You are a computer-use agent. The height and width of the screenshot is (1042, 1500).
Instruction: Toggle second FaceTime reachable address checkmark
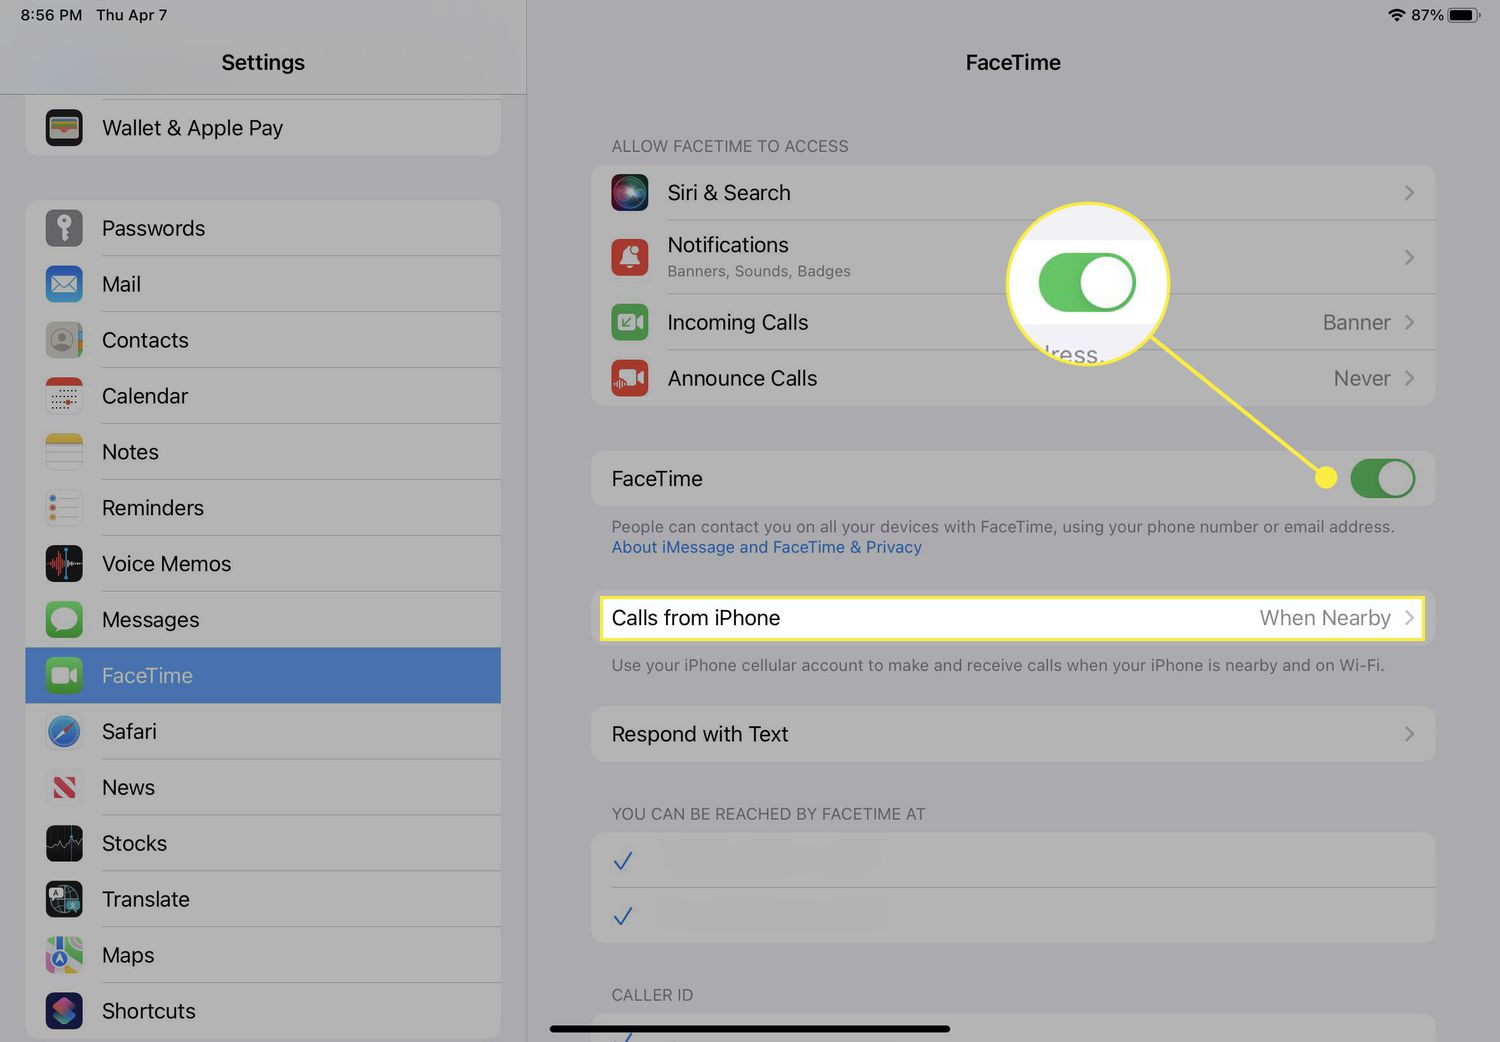pos(623,916)
